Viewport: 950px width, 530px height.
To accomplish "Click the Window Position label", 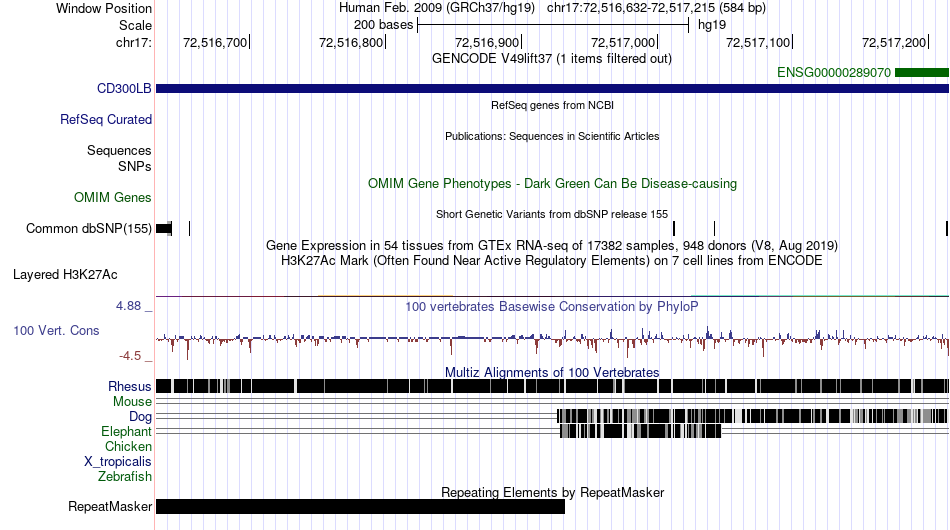I will pyautogui.click(x=104, y=8).
